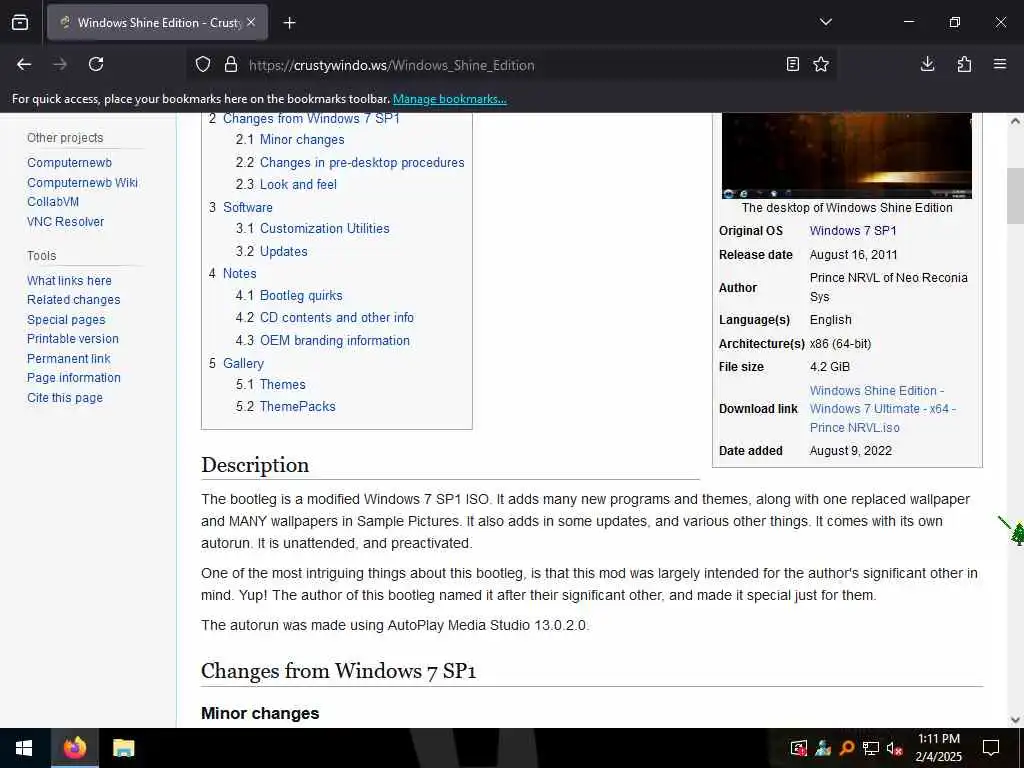The width and height of the screenshot is (1024, 768).
Task: Jump to 5 Gallery in contents
Action: (x=236, y=364)
